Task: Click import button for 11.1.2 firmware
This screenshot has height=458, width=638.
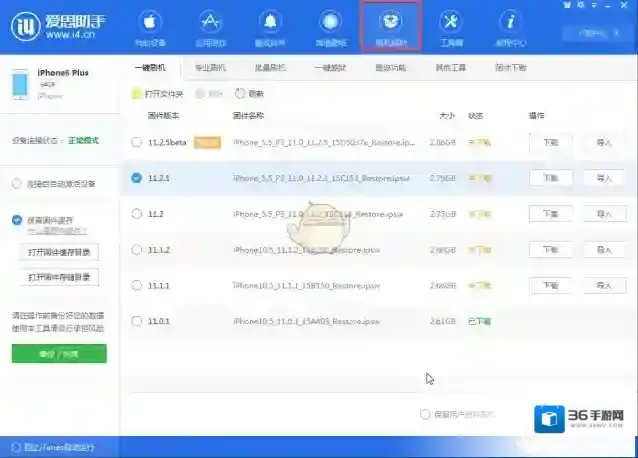Action: point(604,249)
